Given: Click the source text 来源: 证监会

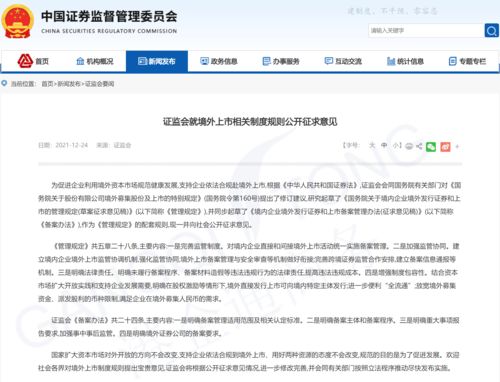Looking at the screenshot, I should [114, 145].
